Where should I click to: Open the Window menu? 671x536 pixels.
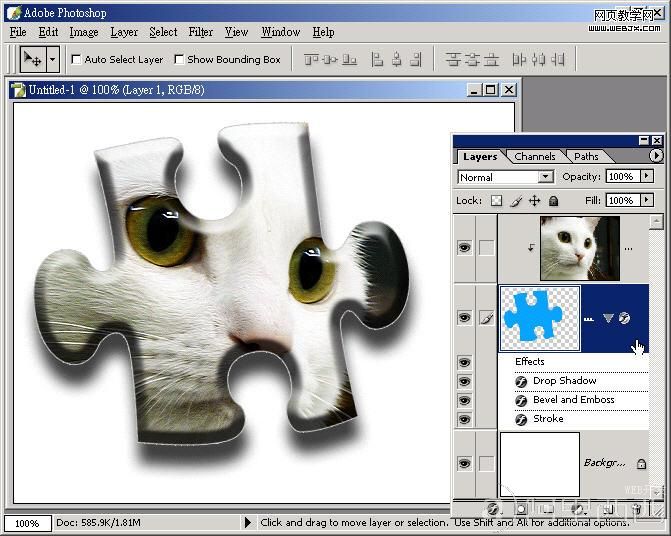click(281, 32)
